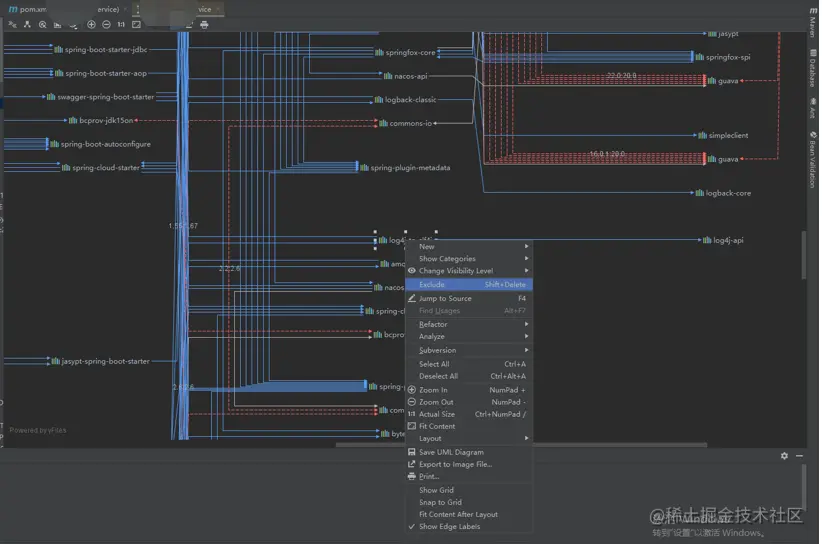Open the Maven tool window sidebar
The height and width of the screenshot is (544, 822).
click(x=812, y=25)
